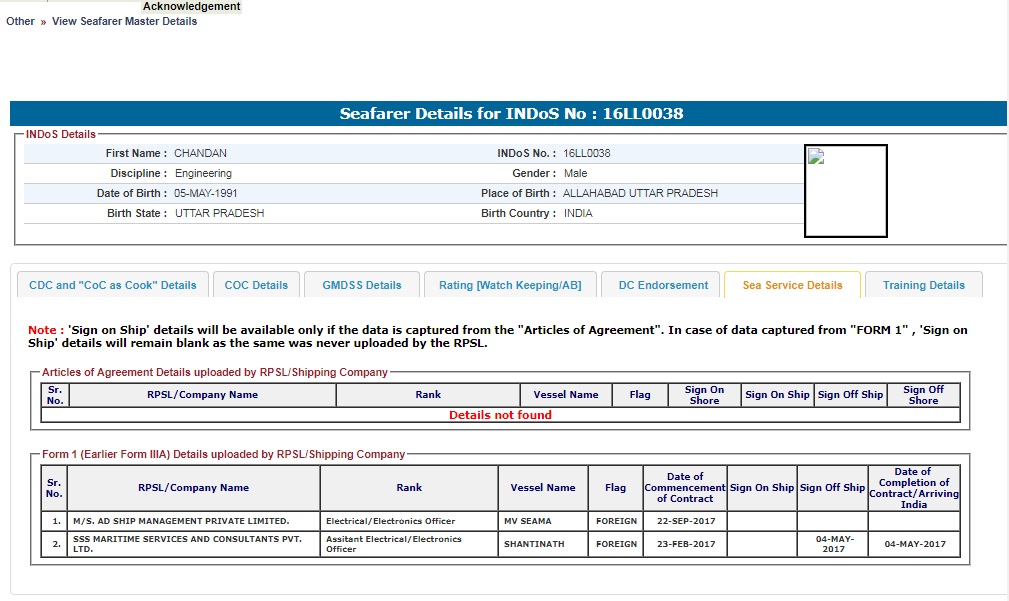Screen dimensions: 1009x601
Task: Click the broken image icon in photo box
Action: [x=816, y=157]
